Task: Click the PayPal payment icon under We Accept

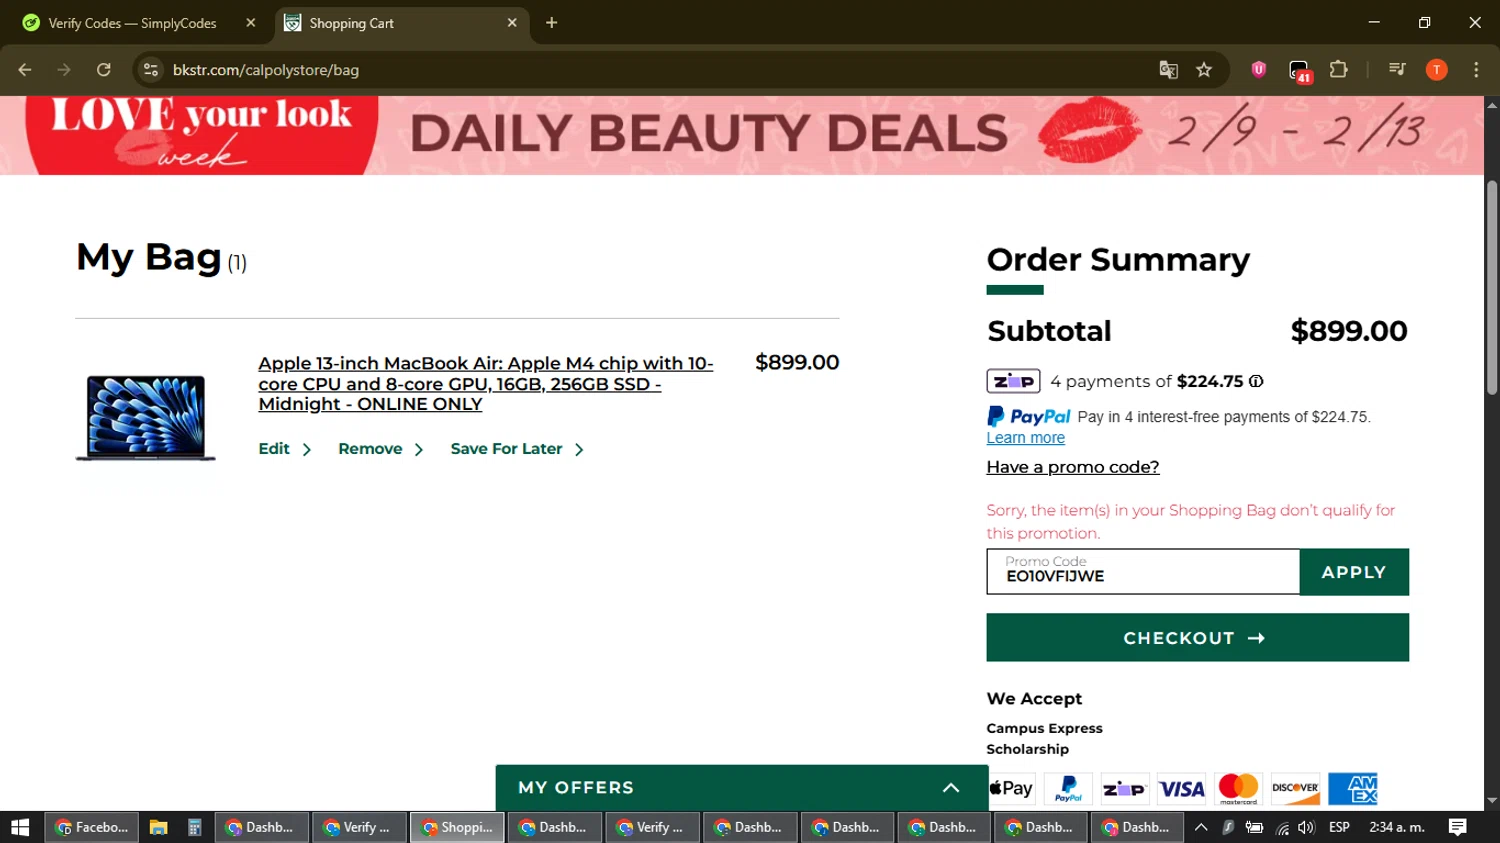Action: point(1068,789)
